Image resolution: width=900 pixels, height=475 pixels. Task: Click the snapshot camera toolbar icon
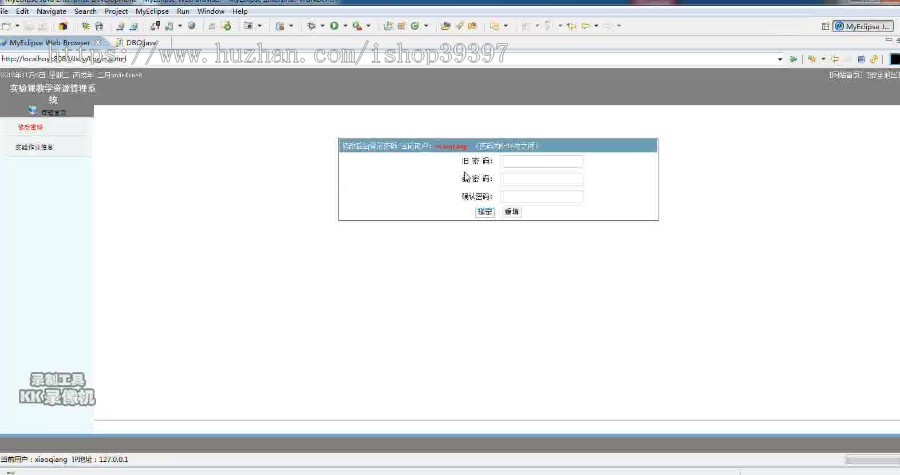coord(248,26)
